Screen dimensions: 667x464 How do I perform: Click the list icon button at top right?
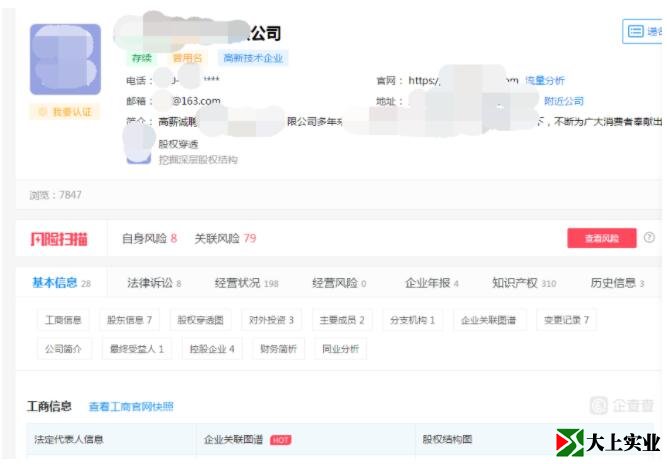click(643, 32)
